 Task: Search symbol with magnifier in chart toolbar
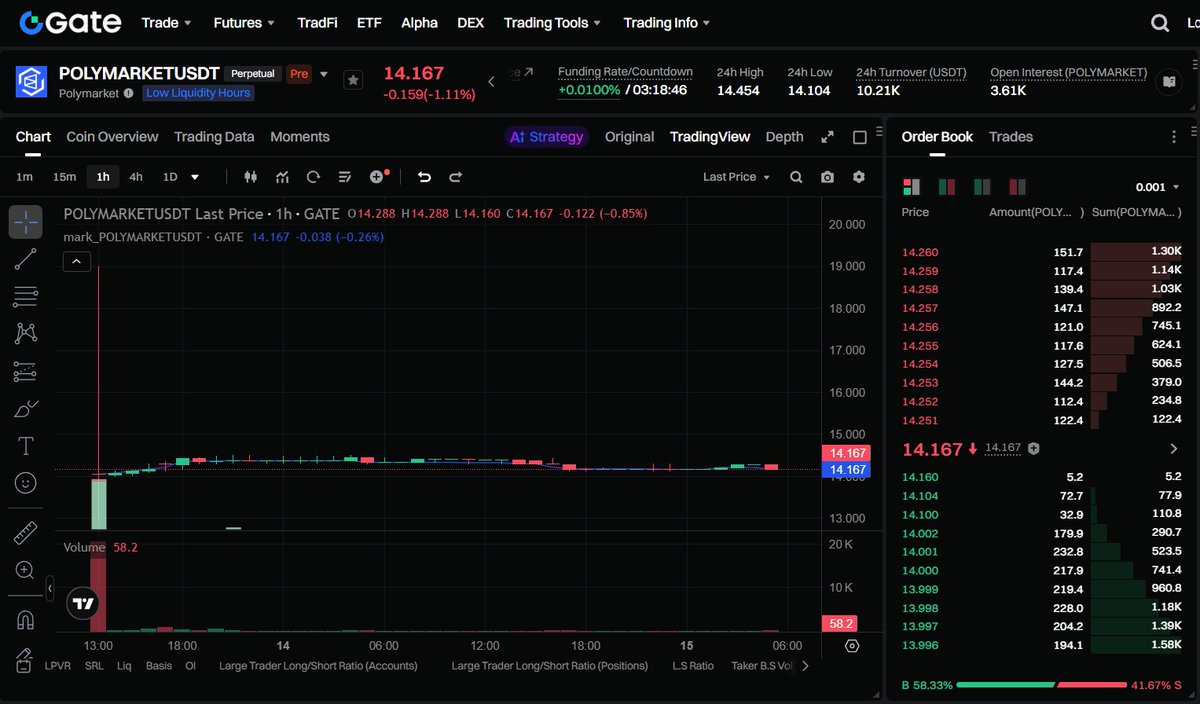tap(796, 177)
